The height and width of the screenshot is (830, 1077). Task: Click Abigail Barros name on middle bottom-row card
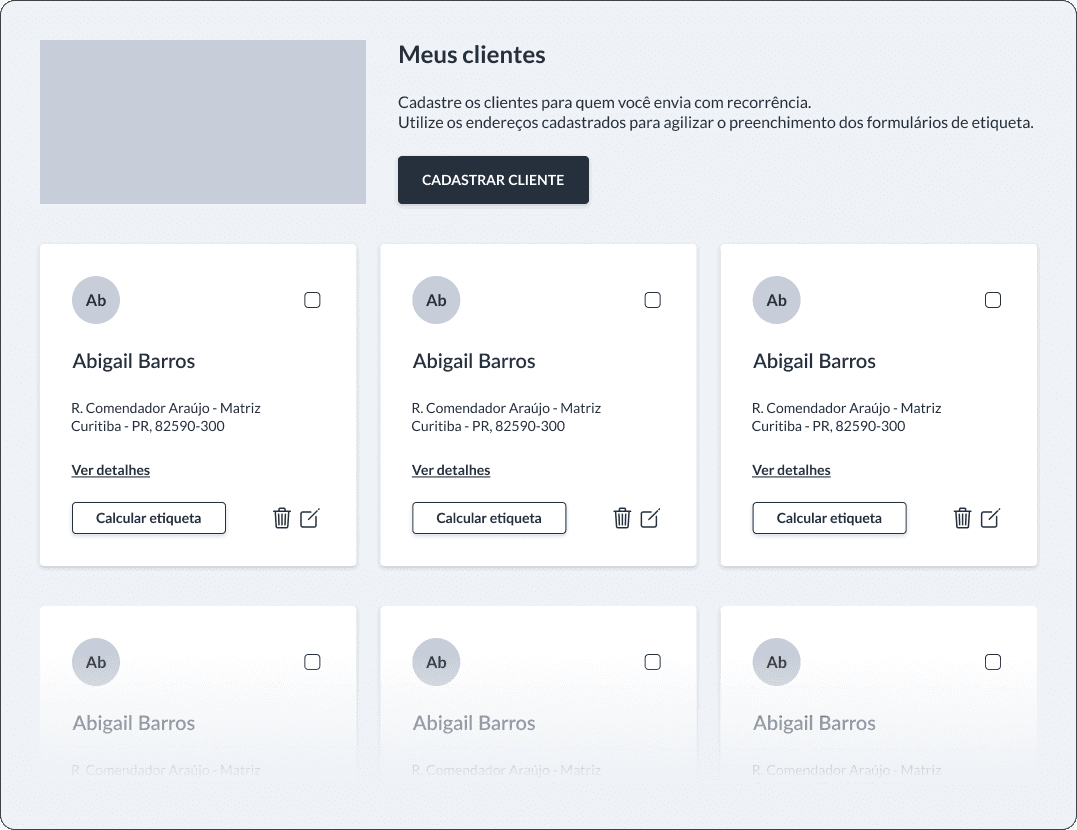pyautogui.click(x=474, y=724)
